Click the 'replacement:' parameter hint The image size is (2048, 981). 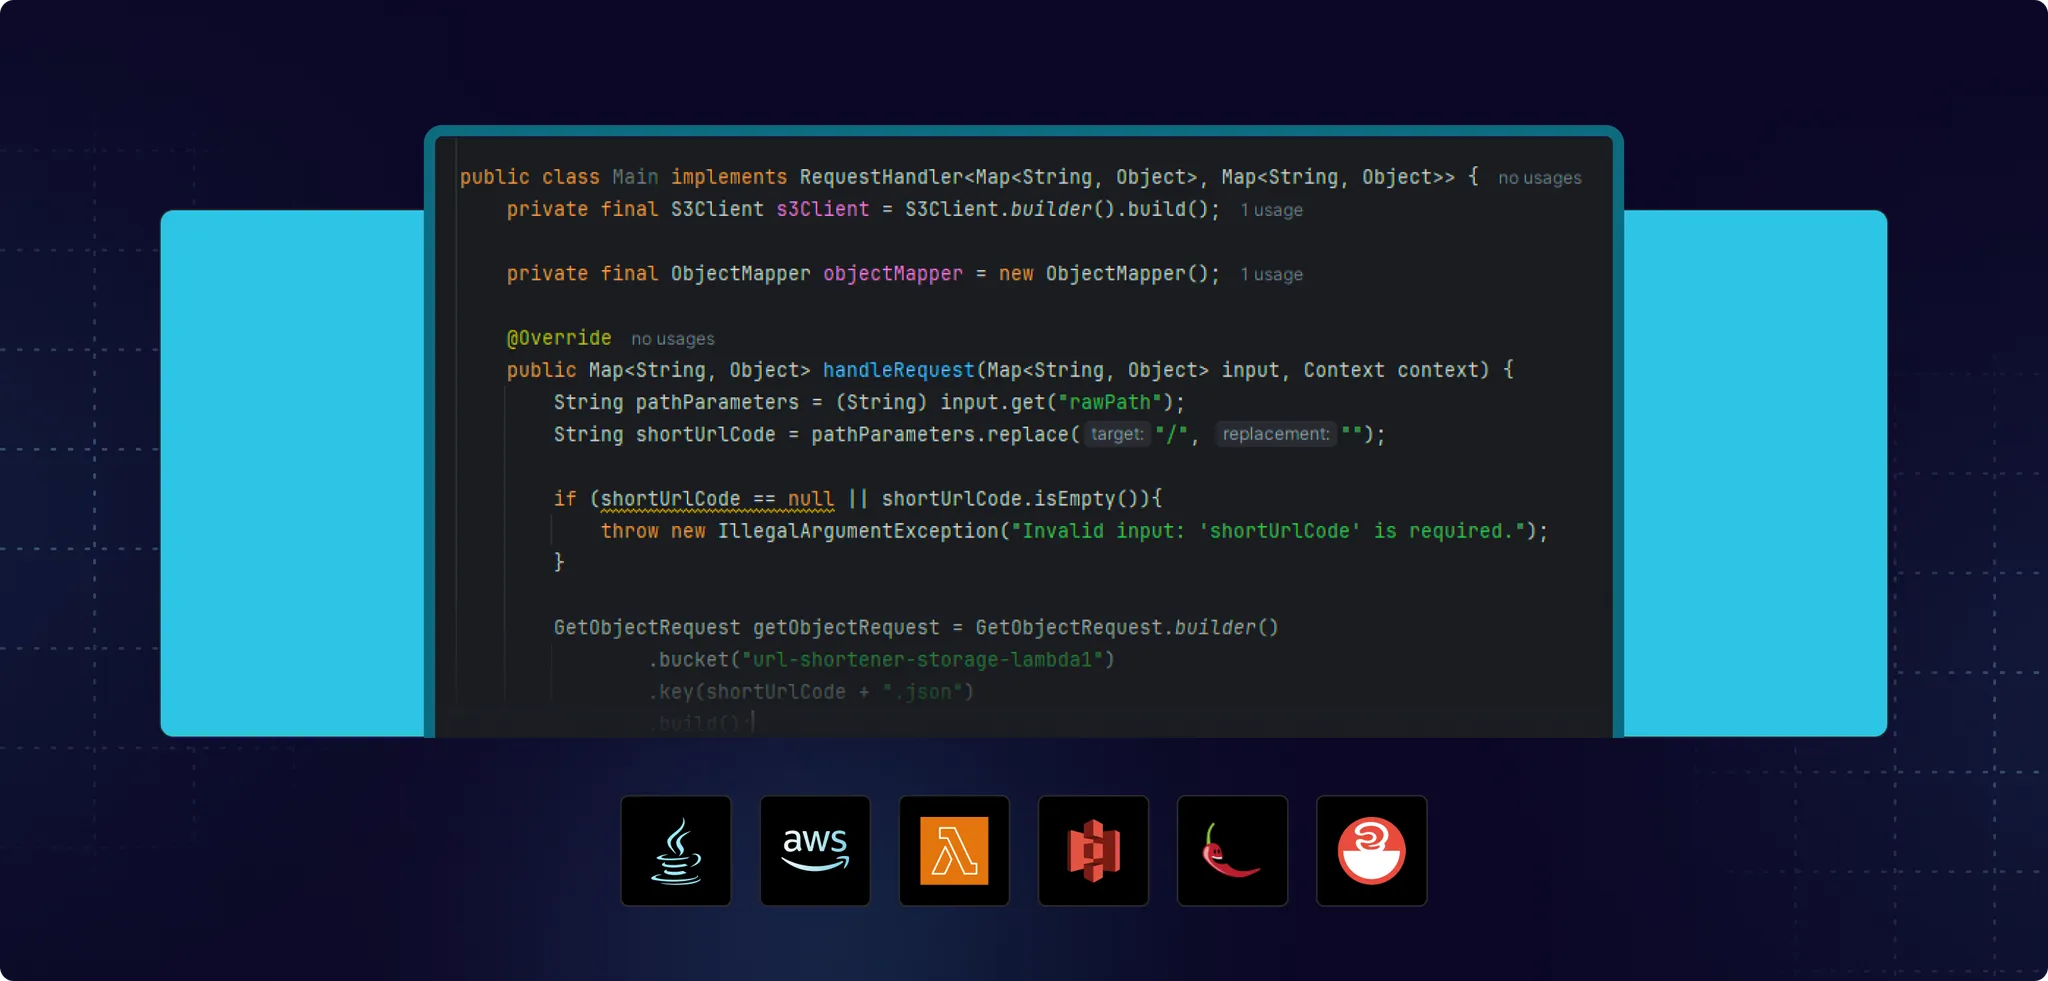click(x=1276, y=434)
